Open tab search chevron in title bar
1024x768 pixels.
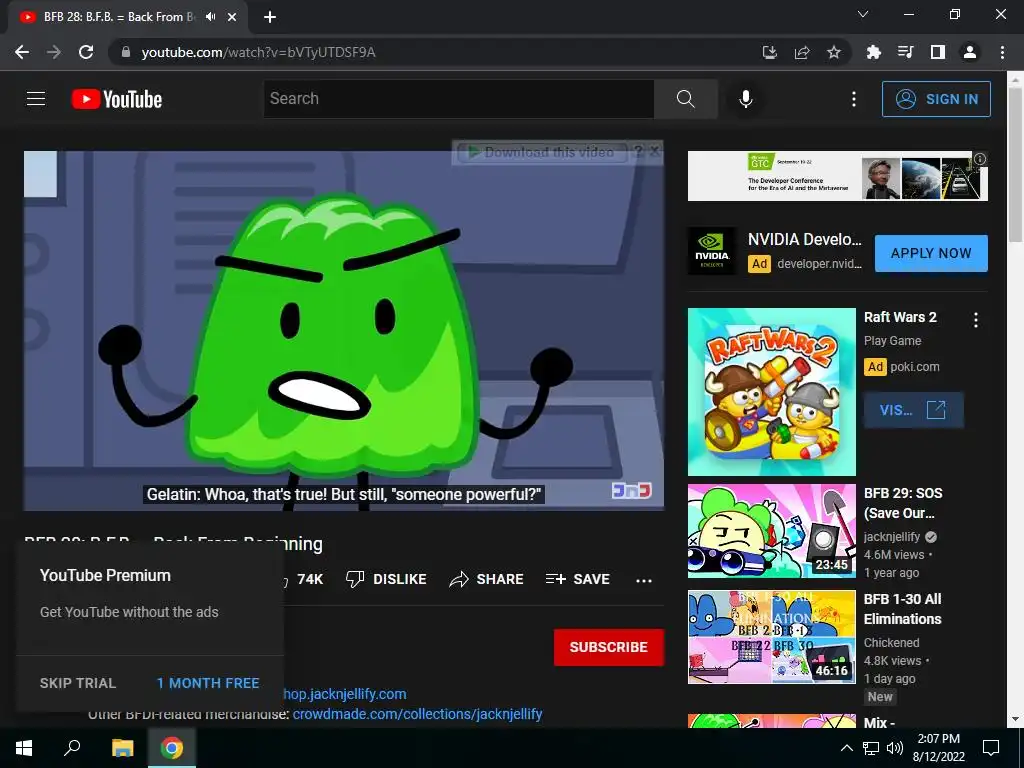863,14
